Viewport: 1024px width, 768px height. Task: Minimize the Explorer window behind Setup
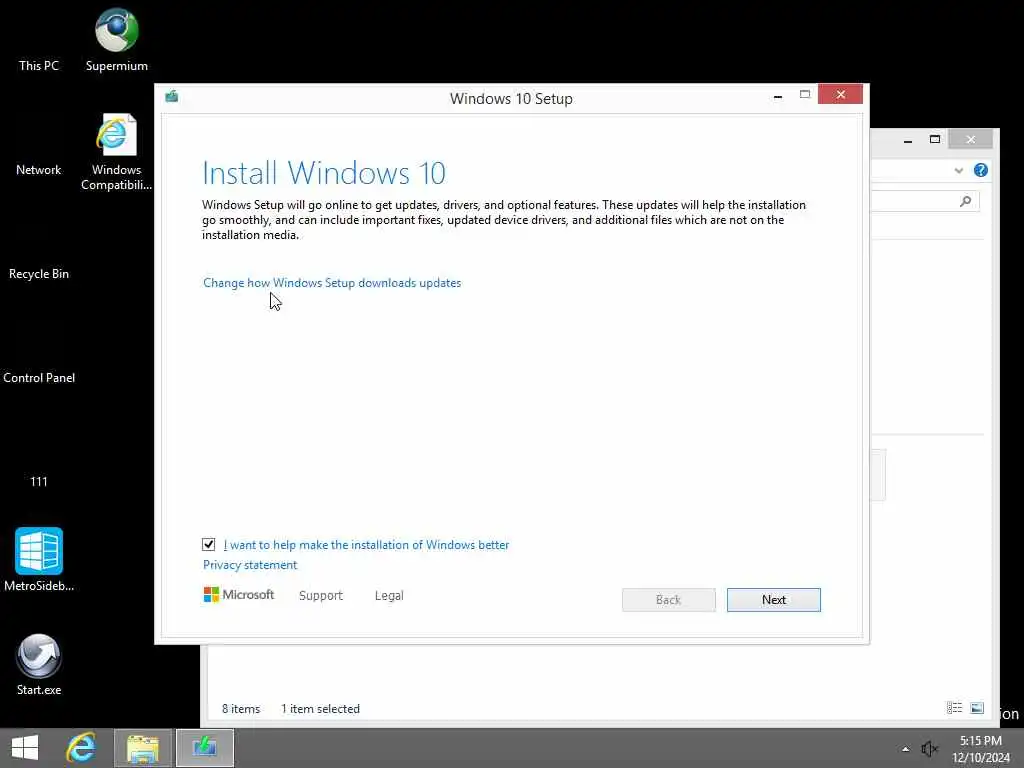coord(908,140)
